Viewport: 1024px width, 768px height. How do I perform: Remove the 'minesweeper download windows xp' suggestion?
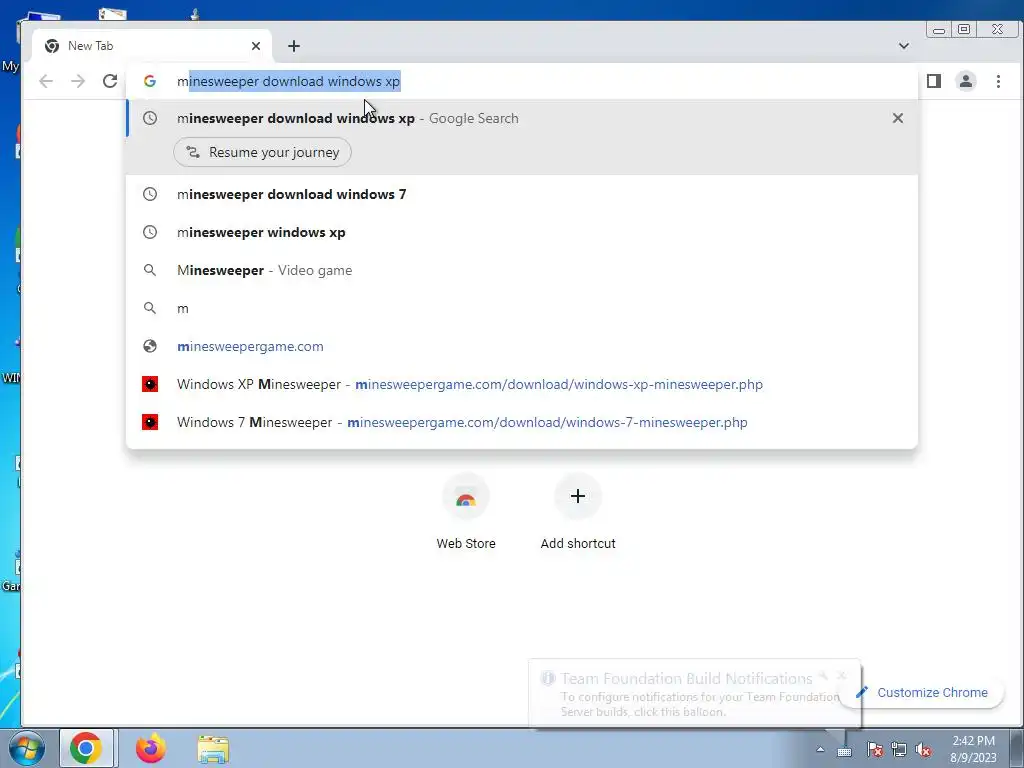pos(898,118)
